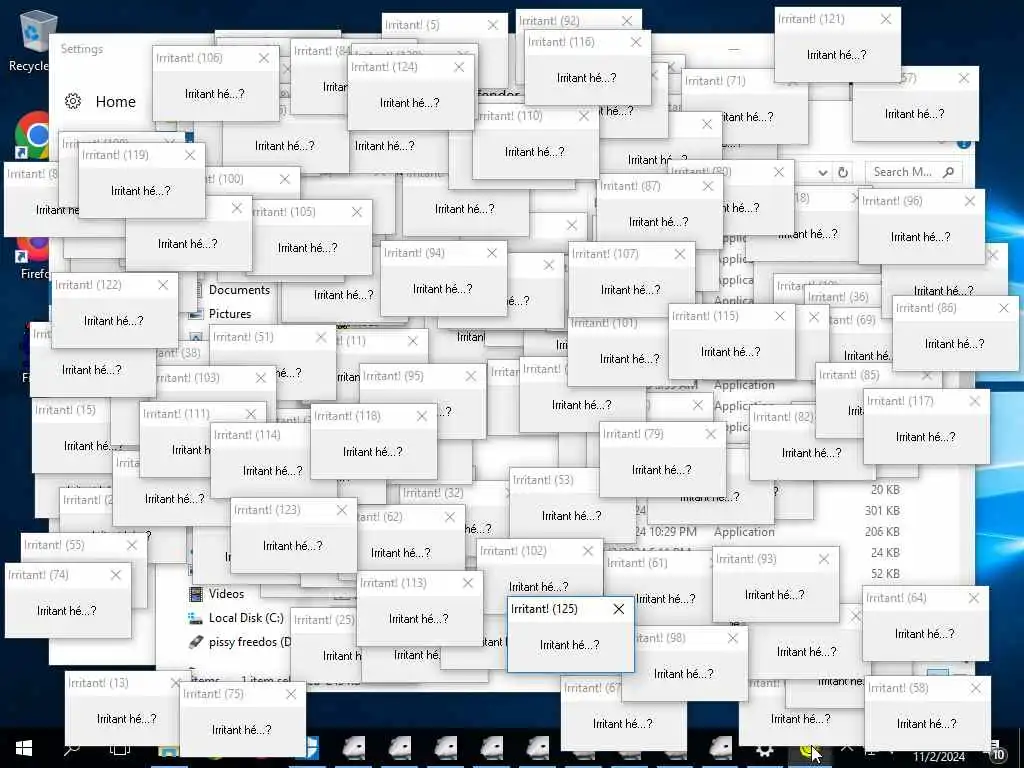Click the Pictures folder icon in Explorer

(196, 314)
